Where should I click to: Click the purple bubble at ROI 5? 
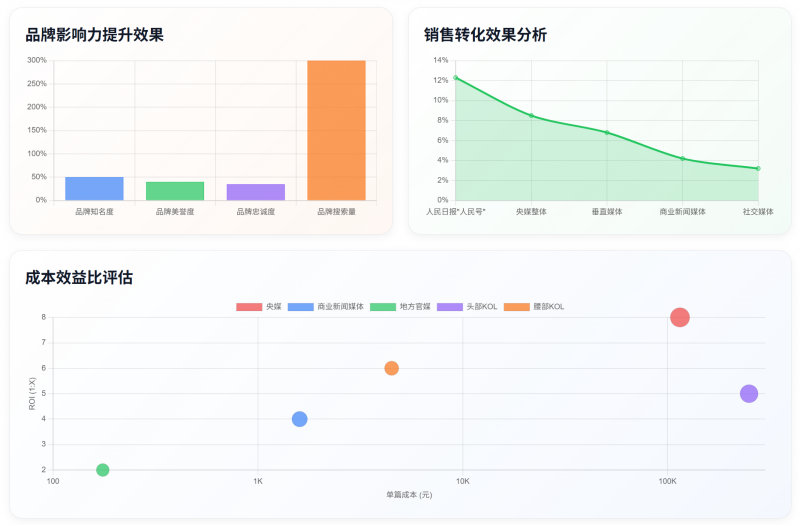tap(749, 394)
